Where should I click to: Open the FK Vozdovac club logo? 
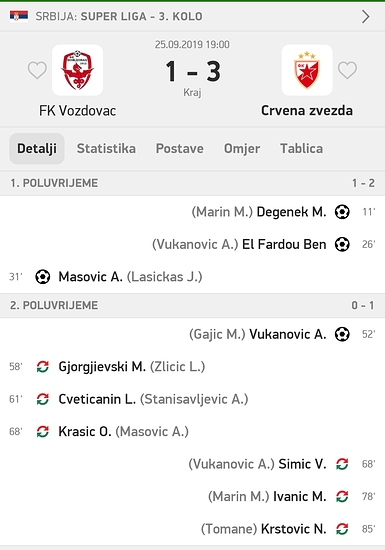coord(77,70)
